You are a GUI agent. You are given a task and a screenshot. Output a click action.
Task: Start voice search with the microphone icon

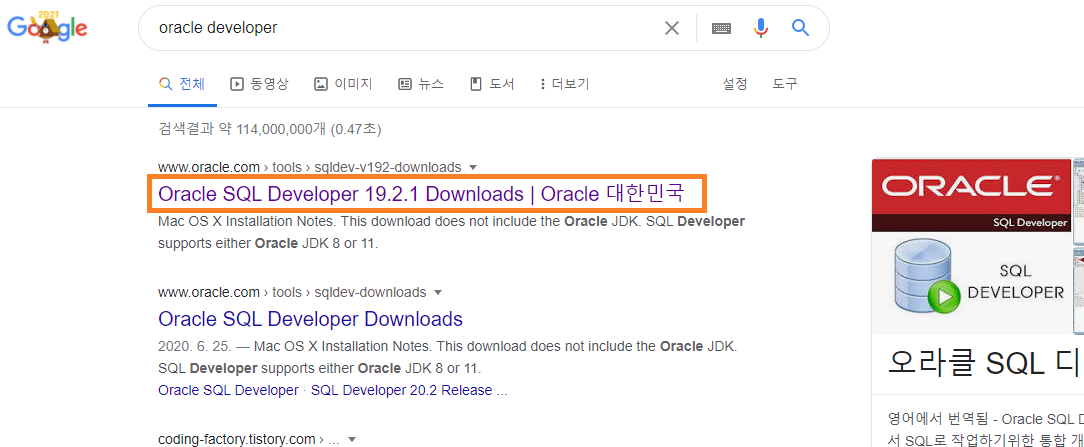click(x=761, y=28)
